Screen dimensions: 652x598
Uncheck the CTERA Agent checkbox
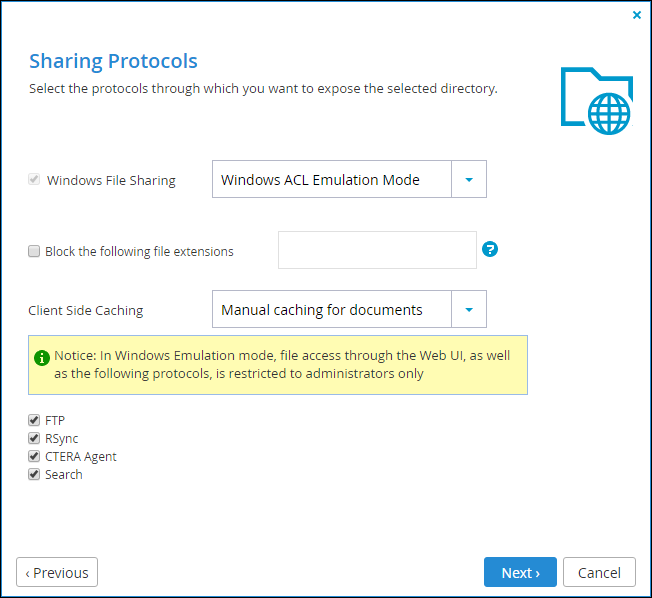[x=34, y=456]
